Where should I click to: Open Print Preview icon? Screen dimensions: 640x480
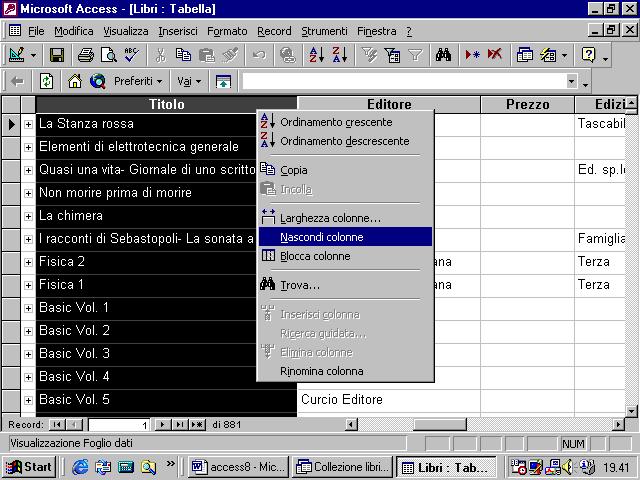109,55
